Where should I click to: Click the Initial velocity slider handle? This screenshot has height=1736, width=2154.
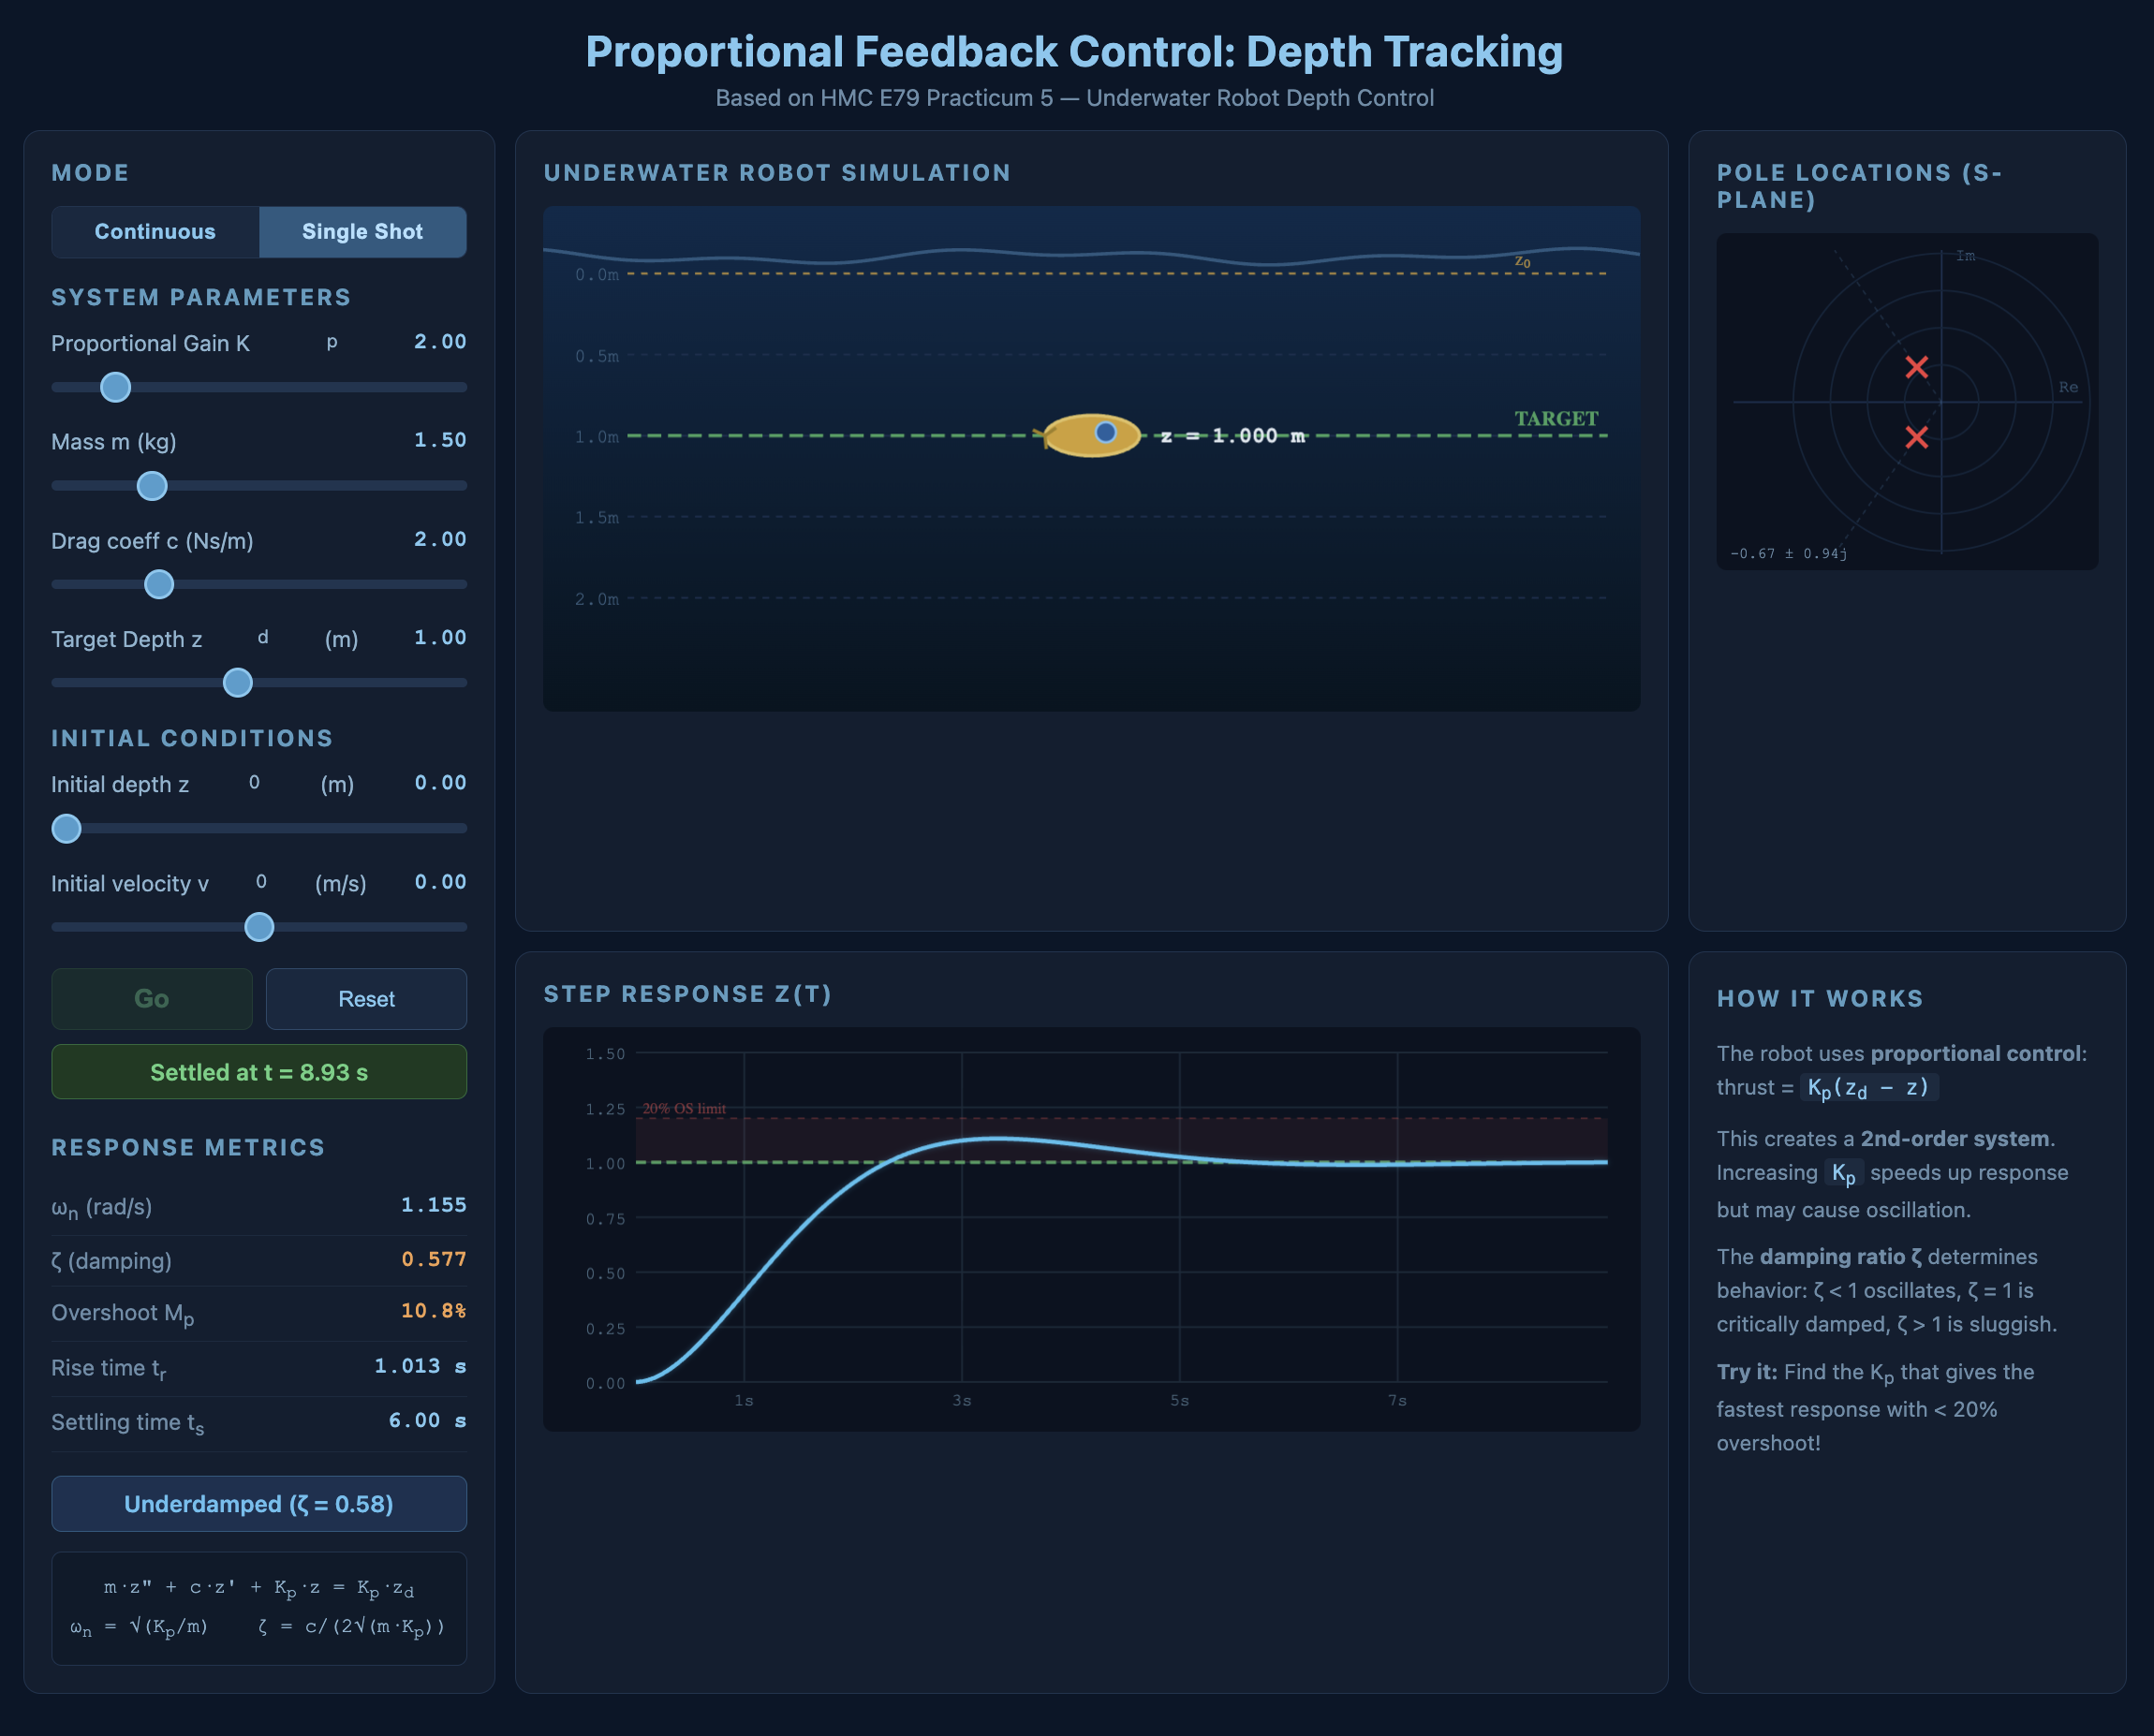[x=259, y=927]
